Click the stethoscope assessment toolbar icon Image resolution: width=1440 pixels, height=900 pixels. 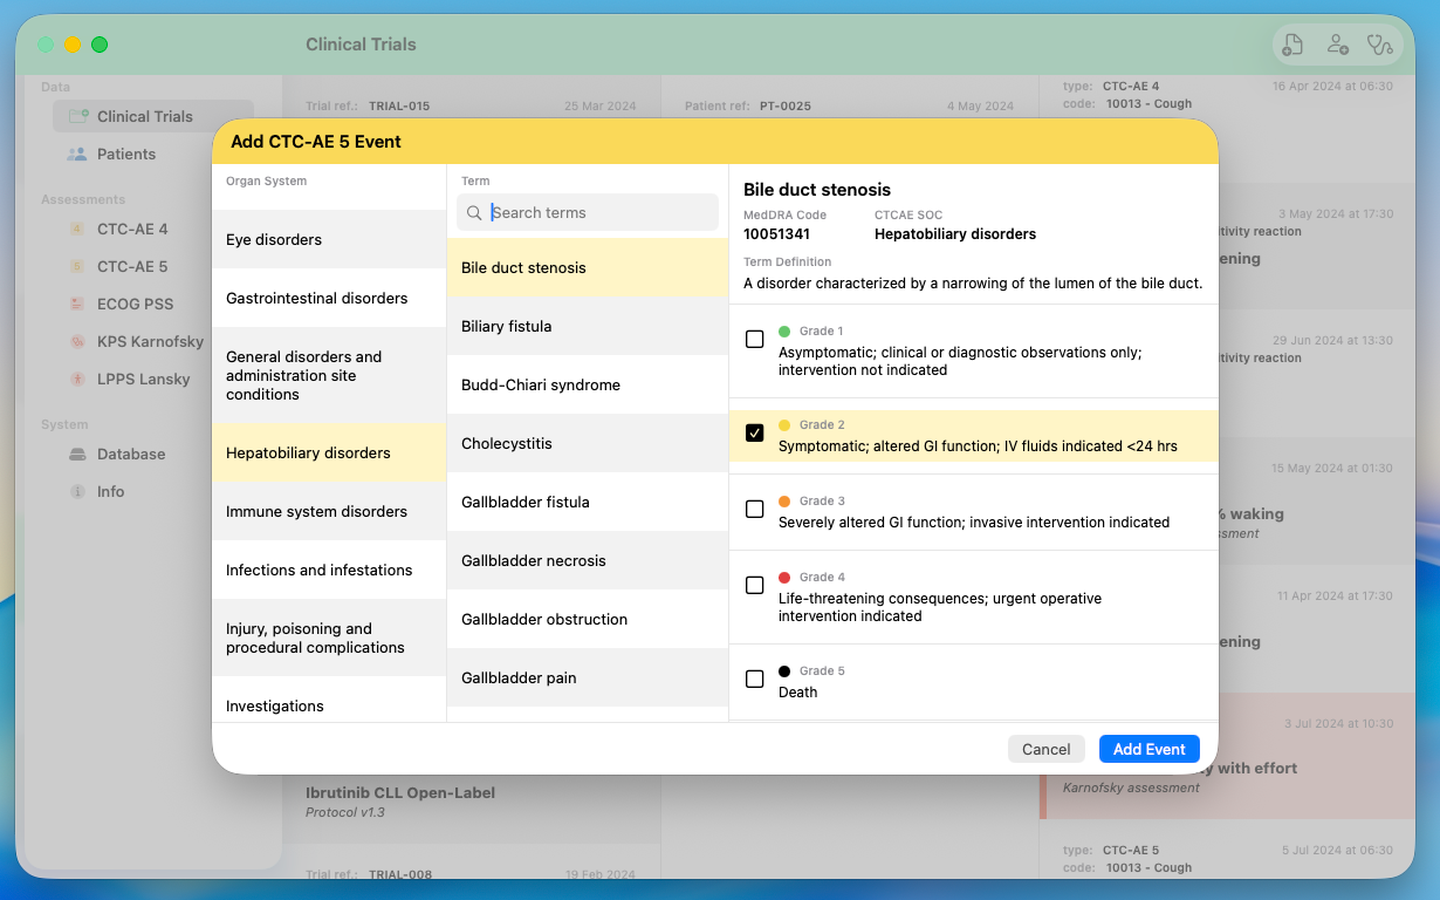tap(1380, 44)
